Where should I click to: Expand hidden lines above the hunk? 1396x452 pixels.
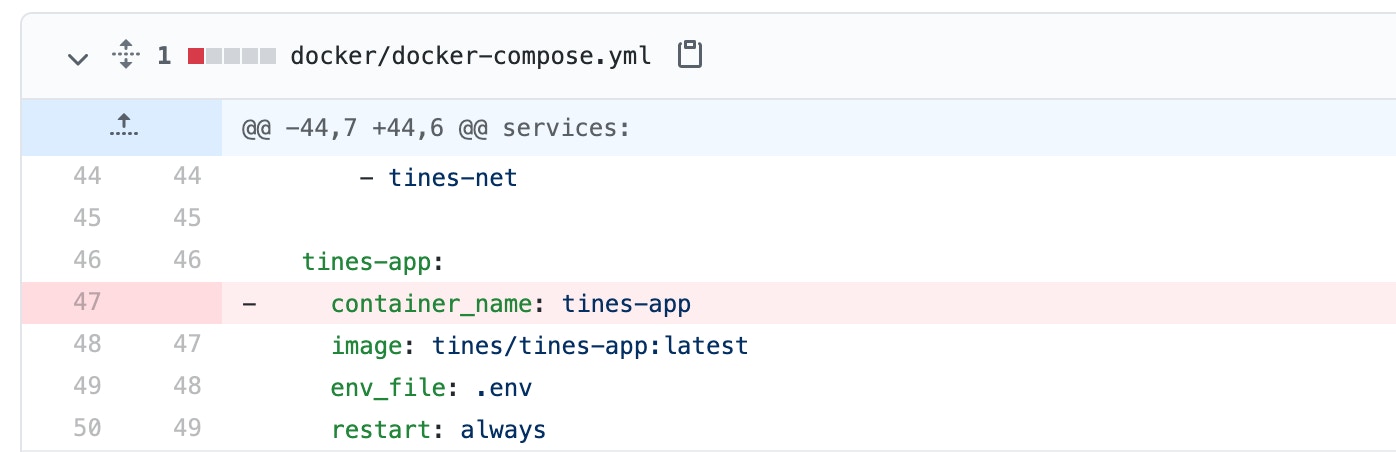pos(122,127)
